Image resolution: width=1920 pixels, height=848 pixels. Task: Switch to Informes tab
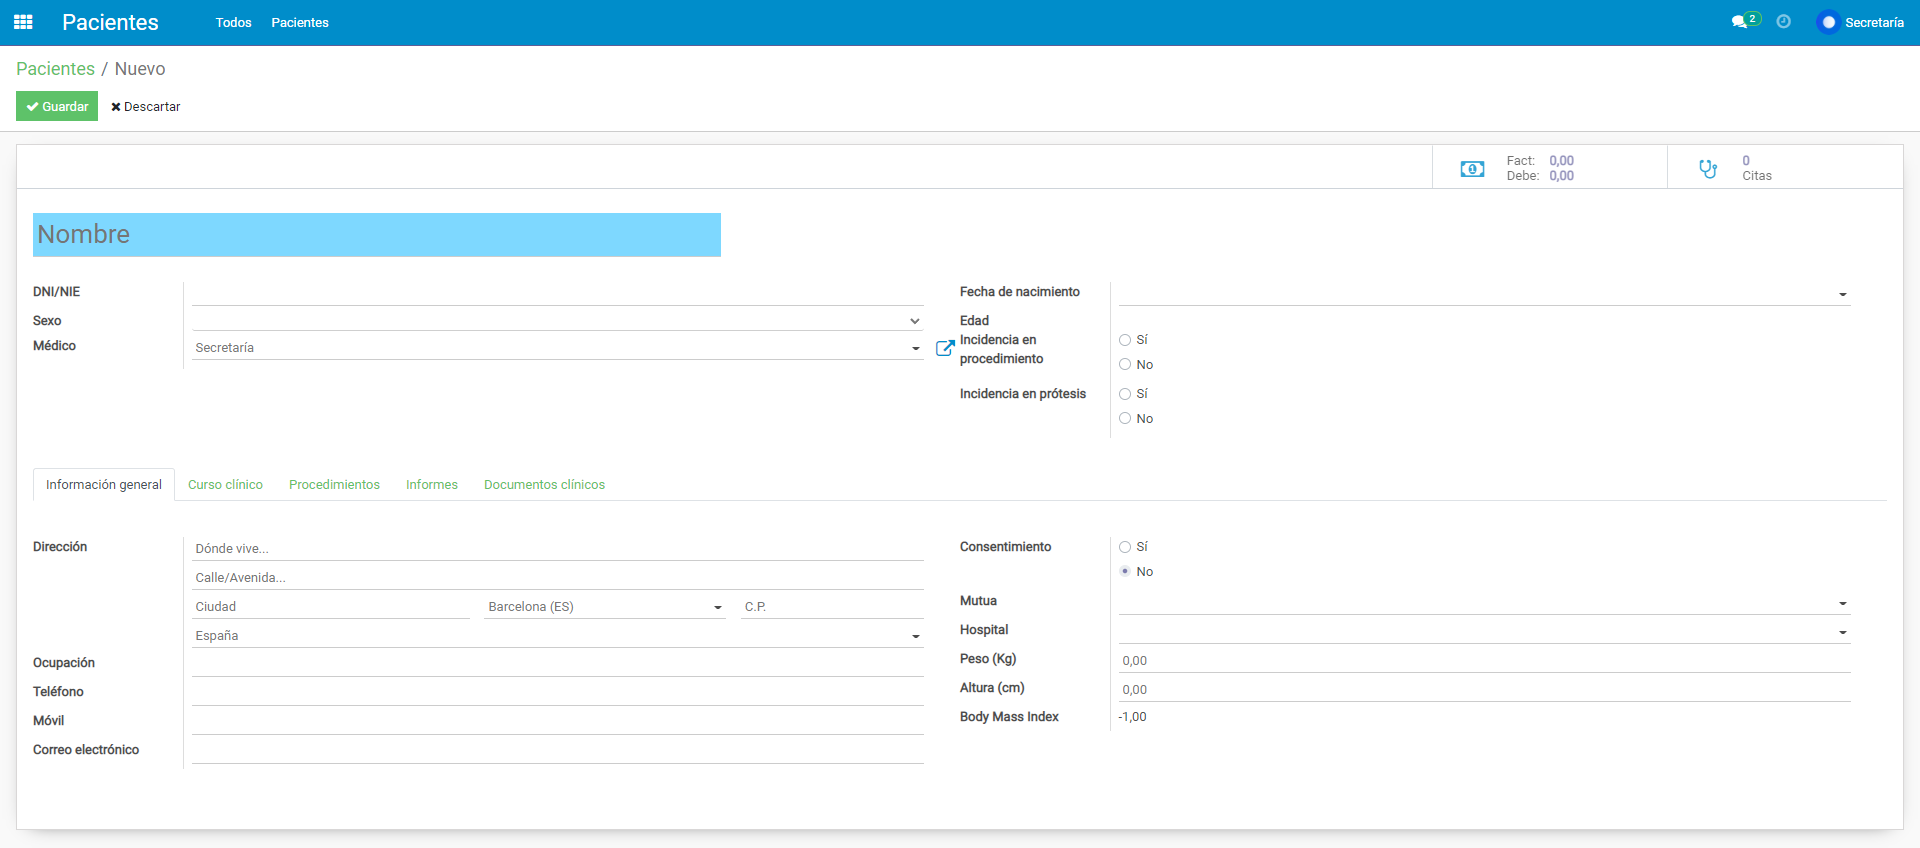coord(432,485)
